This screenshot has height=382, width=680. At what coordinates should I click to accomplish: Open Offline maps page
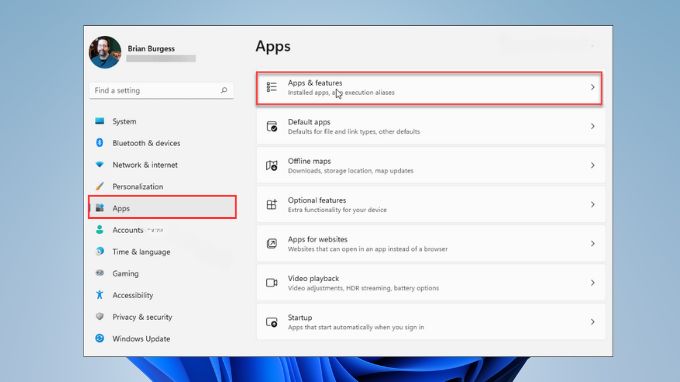pos(431,166)
